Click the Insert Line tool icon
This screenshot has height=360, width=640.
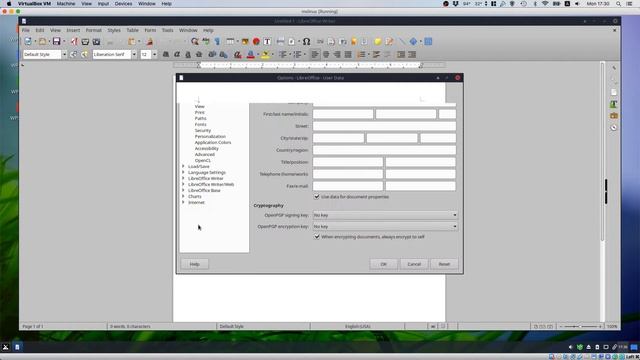pos(402,42)
